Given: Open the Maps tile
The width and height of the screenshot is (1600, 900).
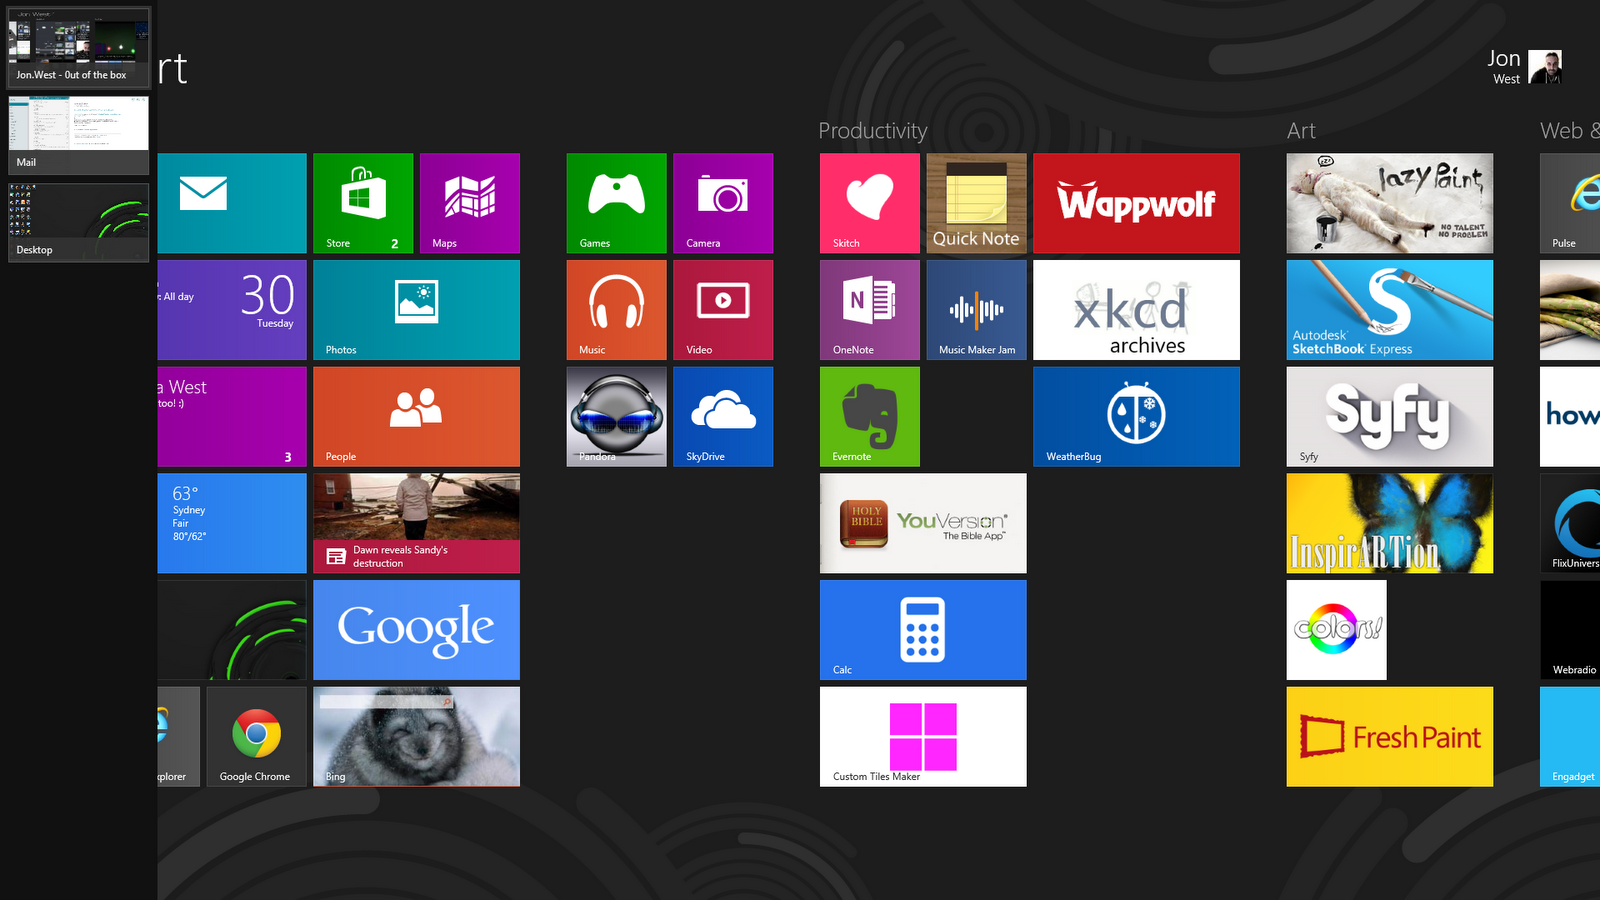Looking at the screenshot, I should (470, 203).
